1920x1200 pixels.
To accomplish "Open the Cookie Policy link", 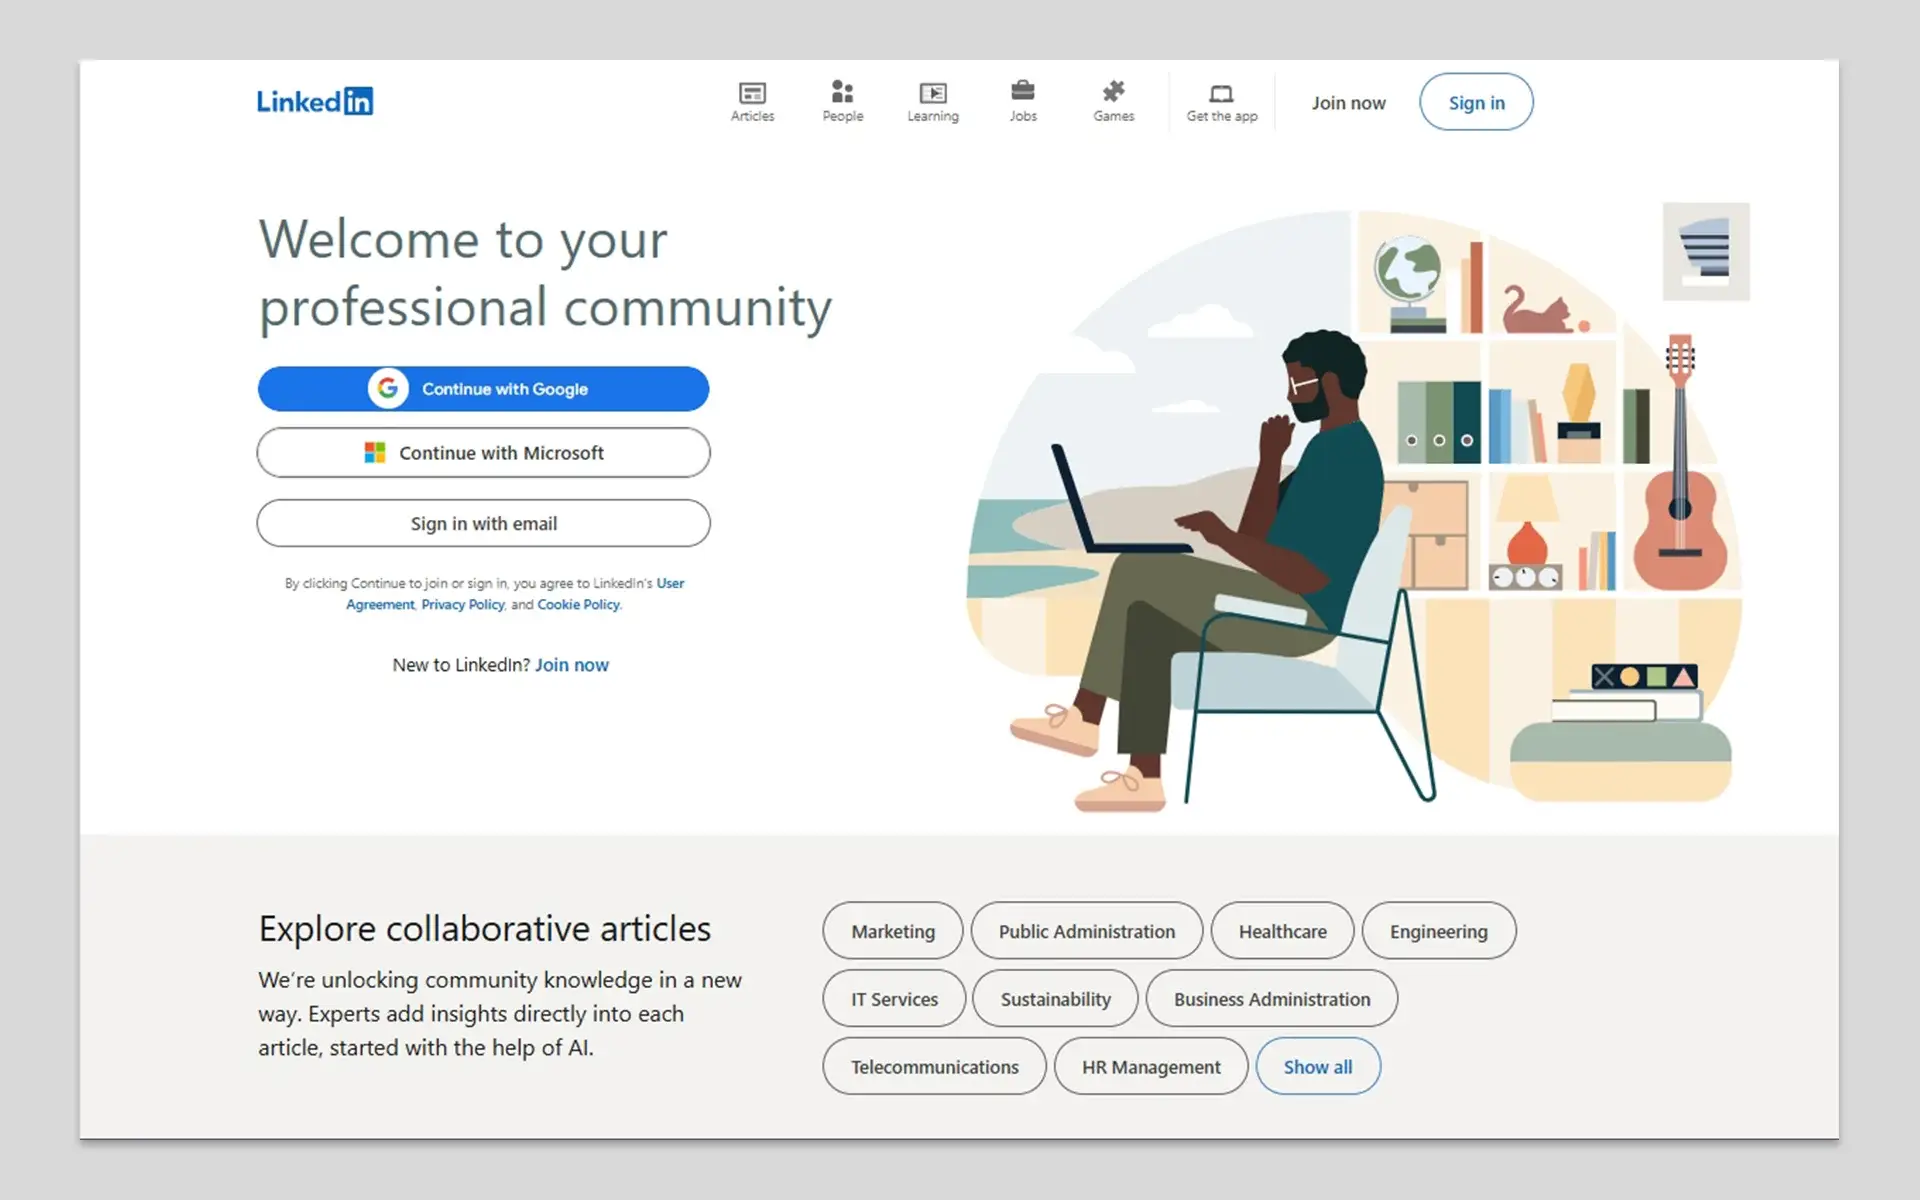I will (578, 605).
